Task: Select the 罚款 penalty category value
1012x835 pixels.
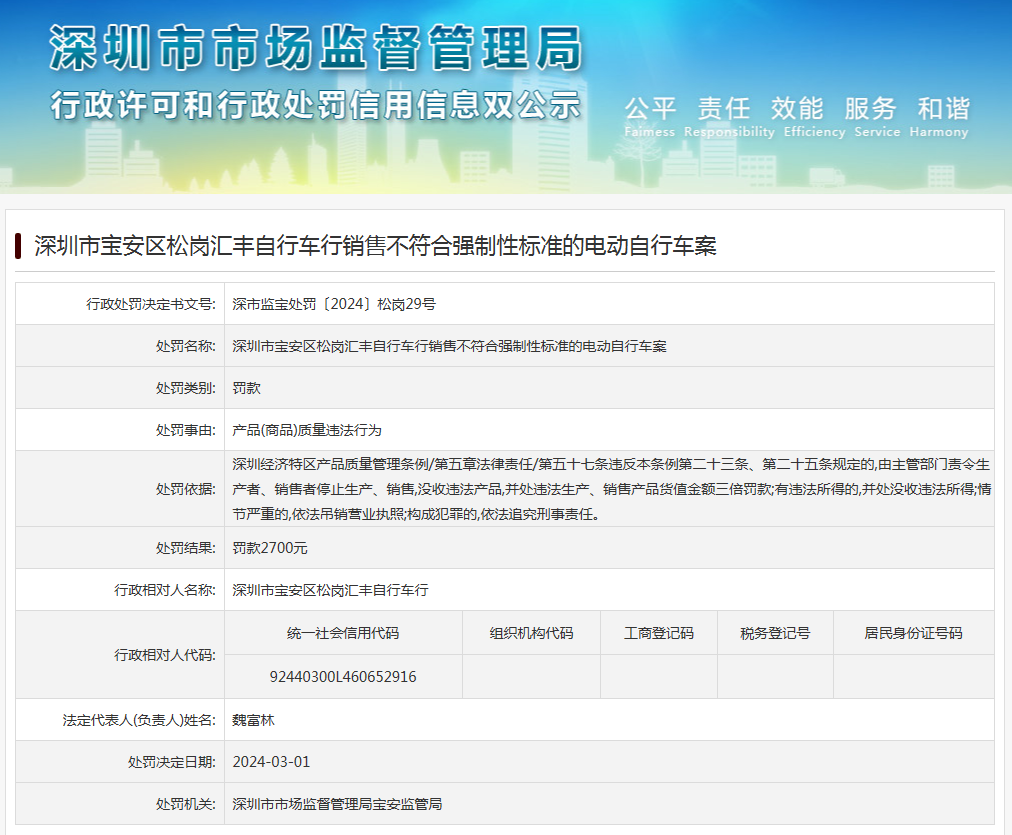Action: pos(247,388)
